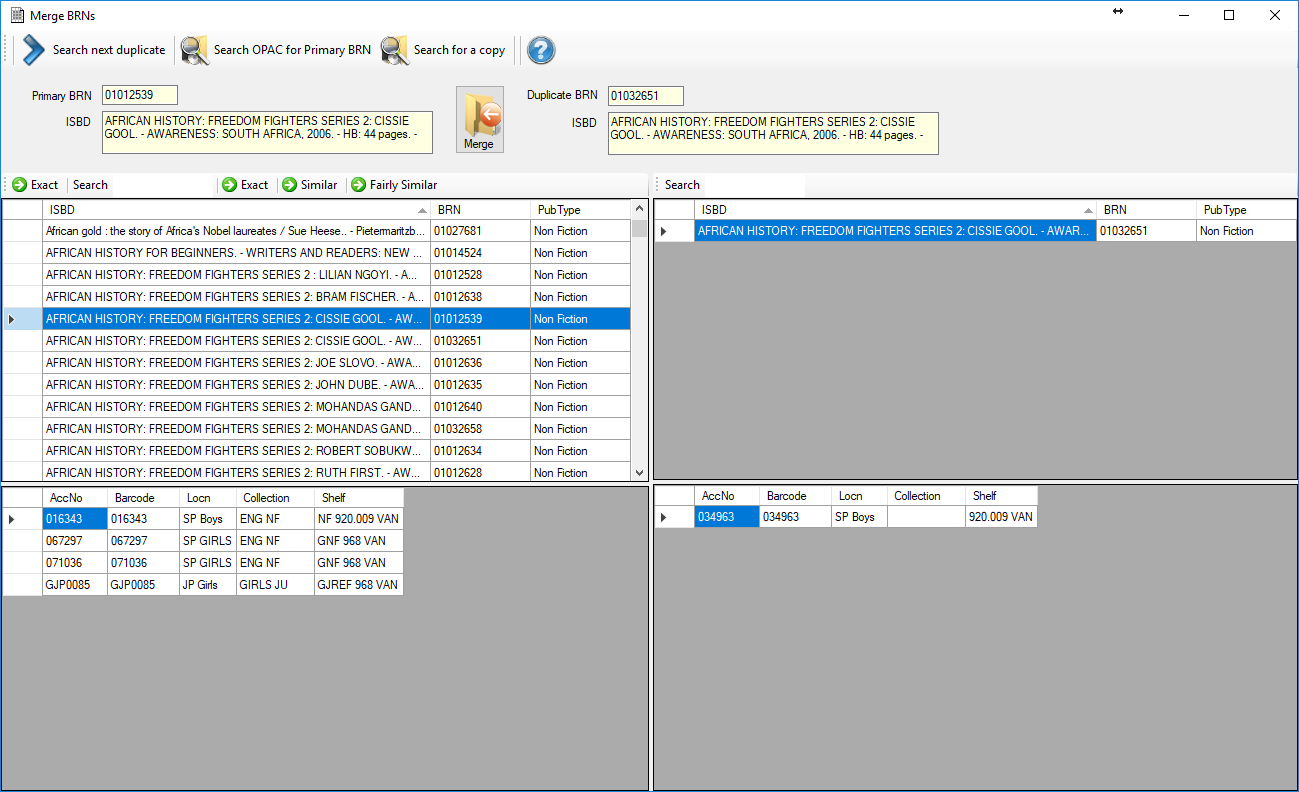The image size is (1299, 792).
Task: Click BRN cell 01032651 in right grid
Action: (x=1146, y=231)
